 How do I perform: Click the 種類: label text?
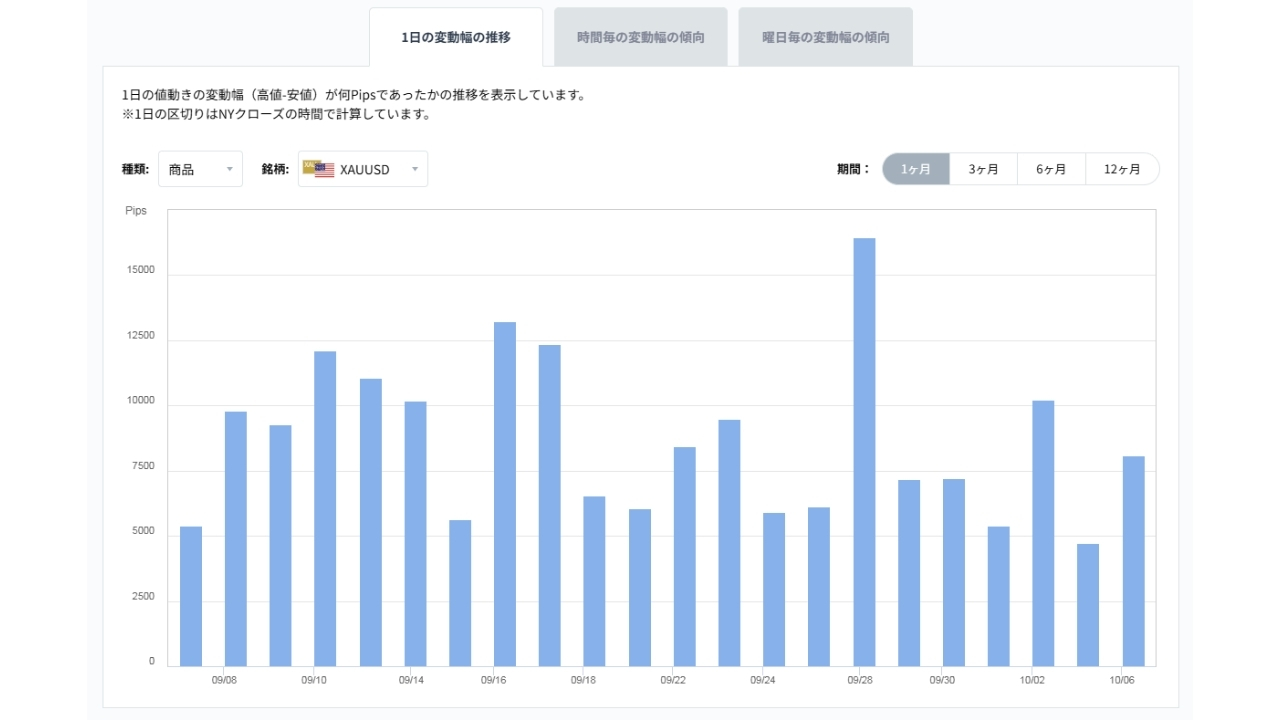pyautogui.click(x=135, y=169)
